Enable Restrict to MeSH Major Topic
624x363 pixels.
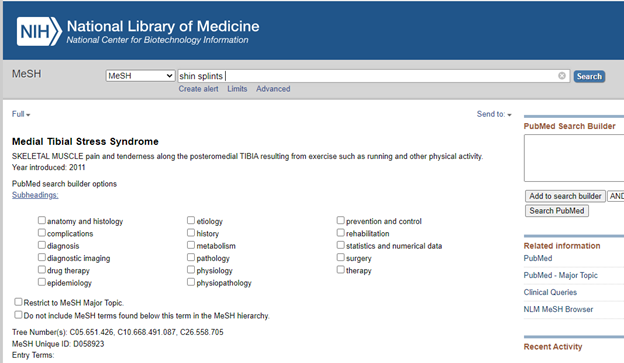pos(18,302)
